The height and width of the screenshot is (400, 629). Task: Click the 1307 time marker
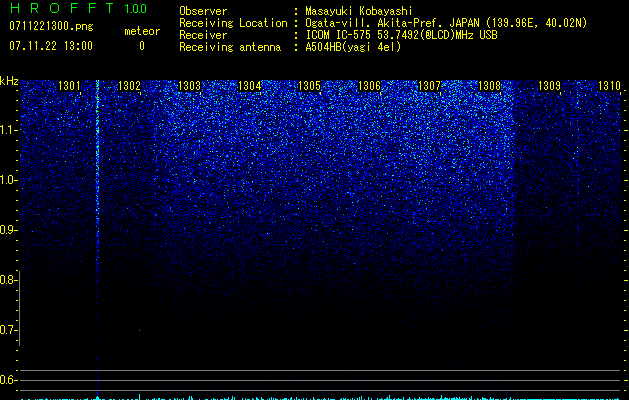click(x=429, y=86)
